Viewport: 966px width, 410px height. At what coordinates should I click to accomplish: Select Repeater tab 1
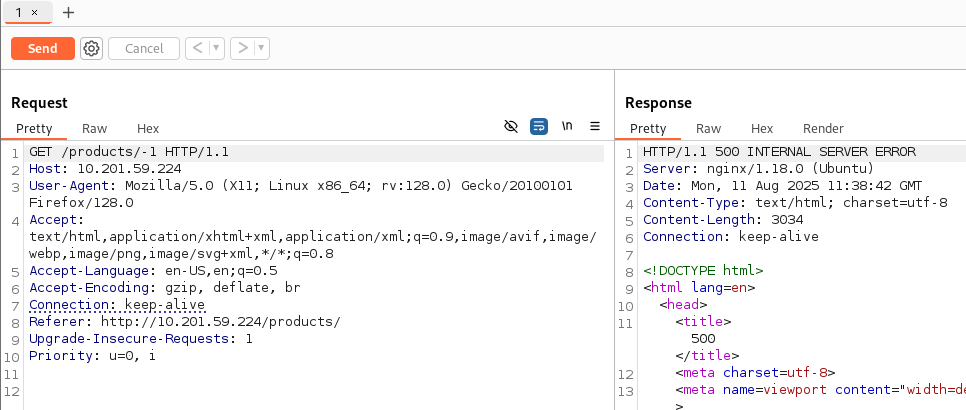(x=19, y=13)
